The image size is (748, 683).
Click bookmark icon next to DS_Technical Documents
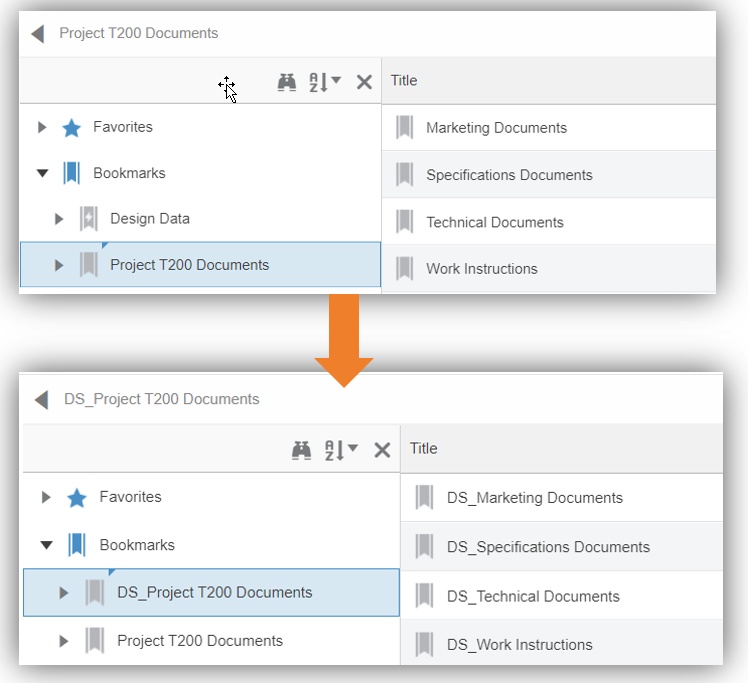[x=425, y=596]
